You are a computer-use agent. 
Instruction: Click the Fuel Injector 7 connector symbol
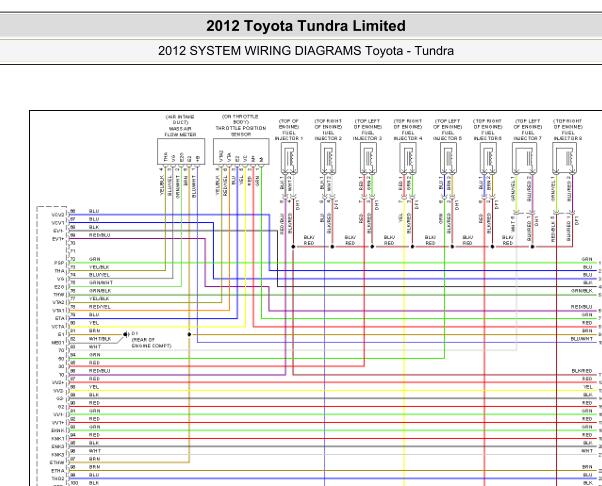pos(524,158)
